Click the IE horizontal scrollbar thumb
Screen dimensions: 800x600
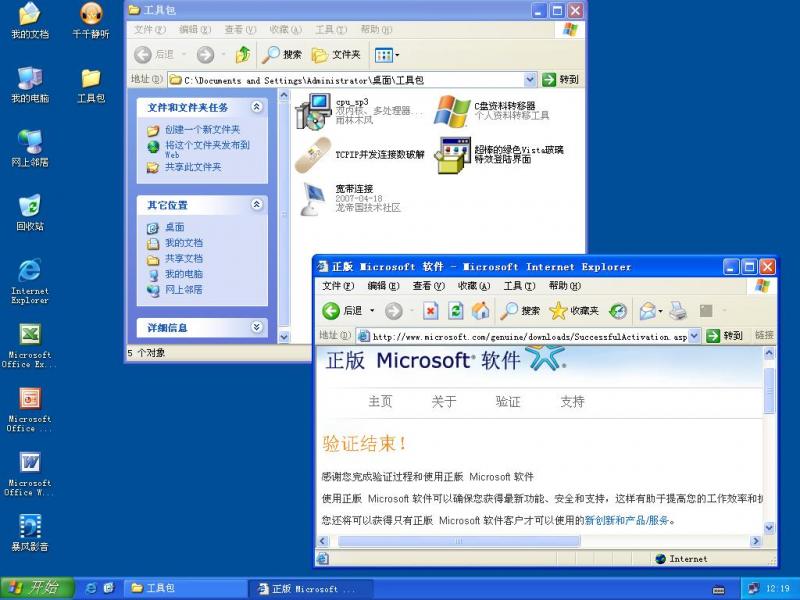pyautogui.click(x=459, y=541)
